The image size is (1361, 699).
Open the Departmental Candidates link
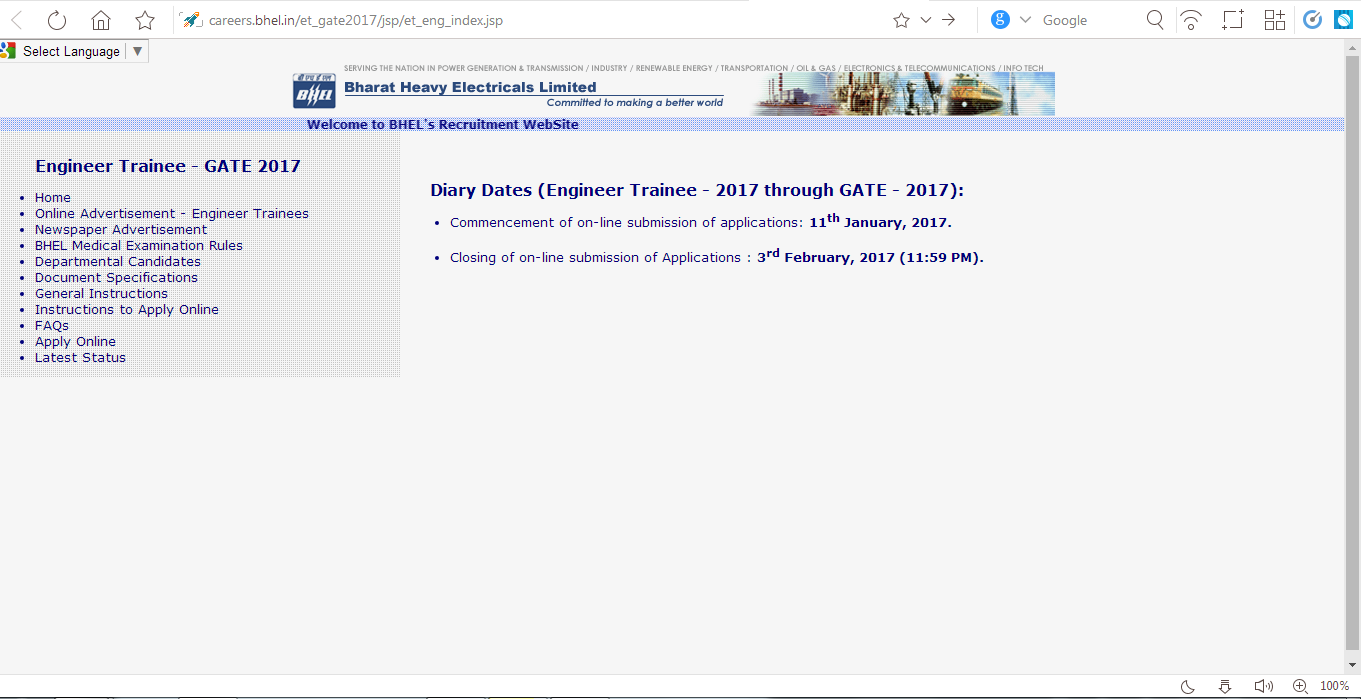118,262
